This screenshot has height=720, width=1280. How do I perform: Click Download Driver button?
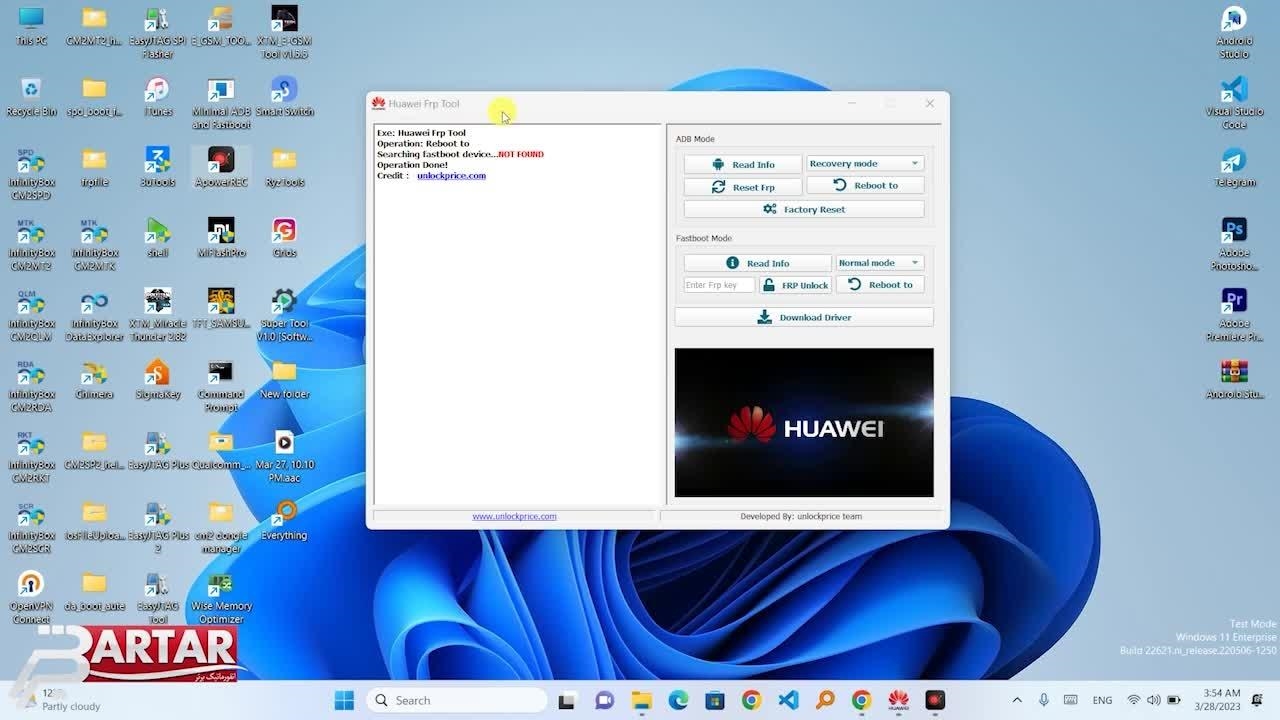[x=804, y=317]
